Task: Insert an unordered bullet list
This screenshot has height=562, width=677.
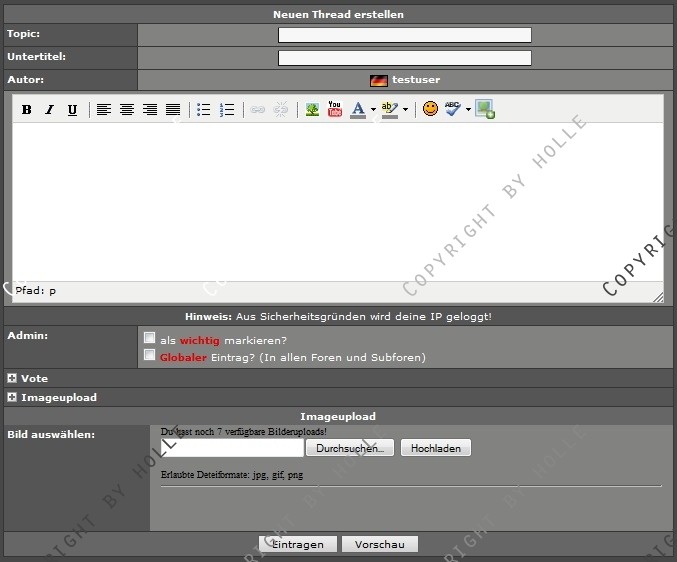Action: 204,110
